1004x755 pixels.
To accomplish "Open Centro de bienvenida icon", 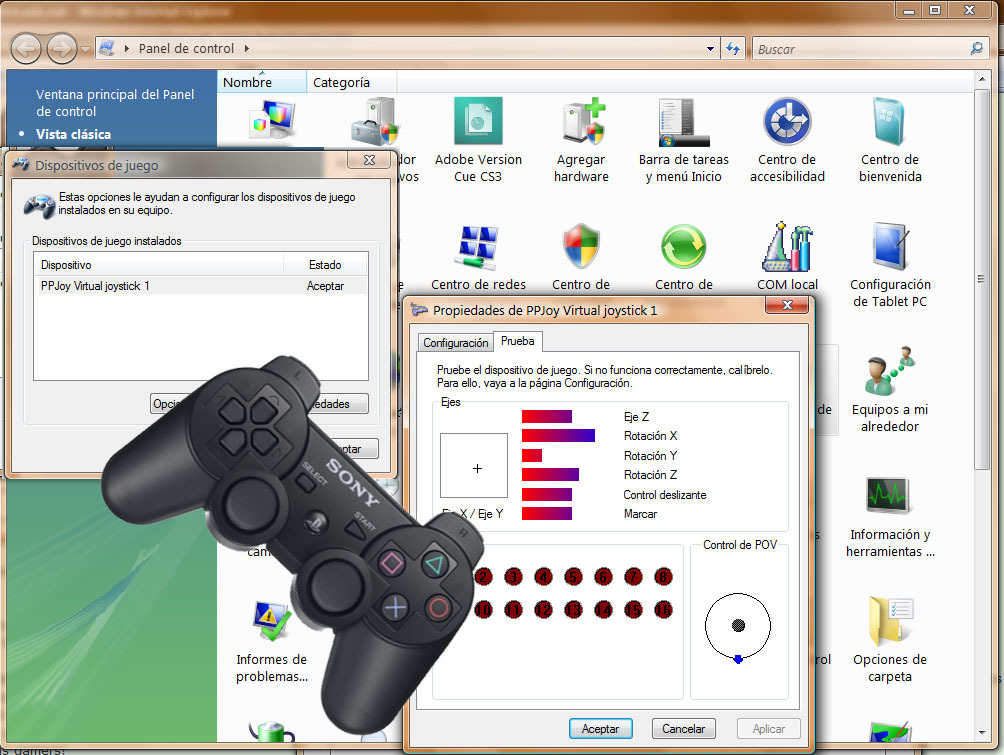I will point(889,124).
